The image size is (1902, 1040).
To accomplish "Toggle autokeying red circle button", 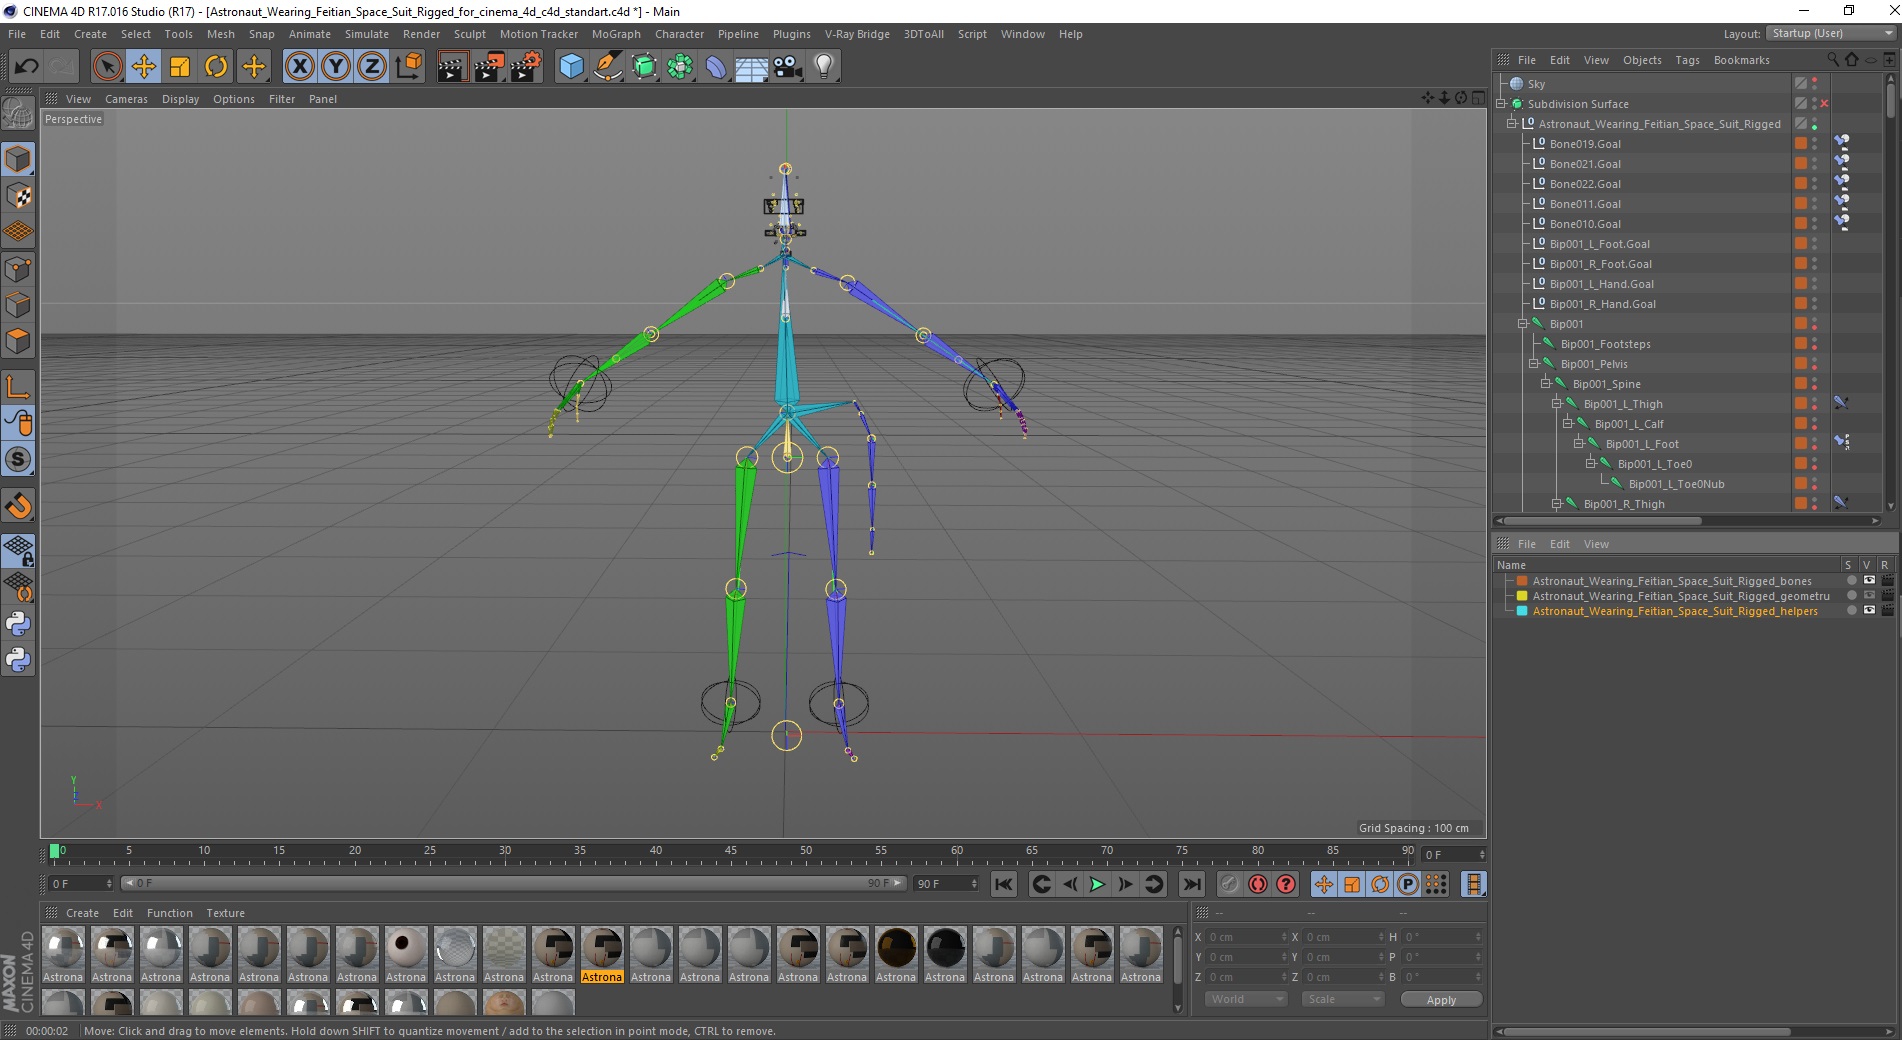I will coord(1258,884).
